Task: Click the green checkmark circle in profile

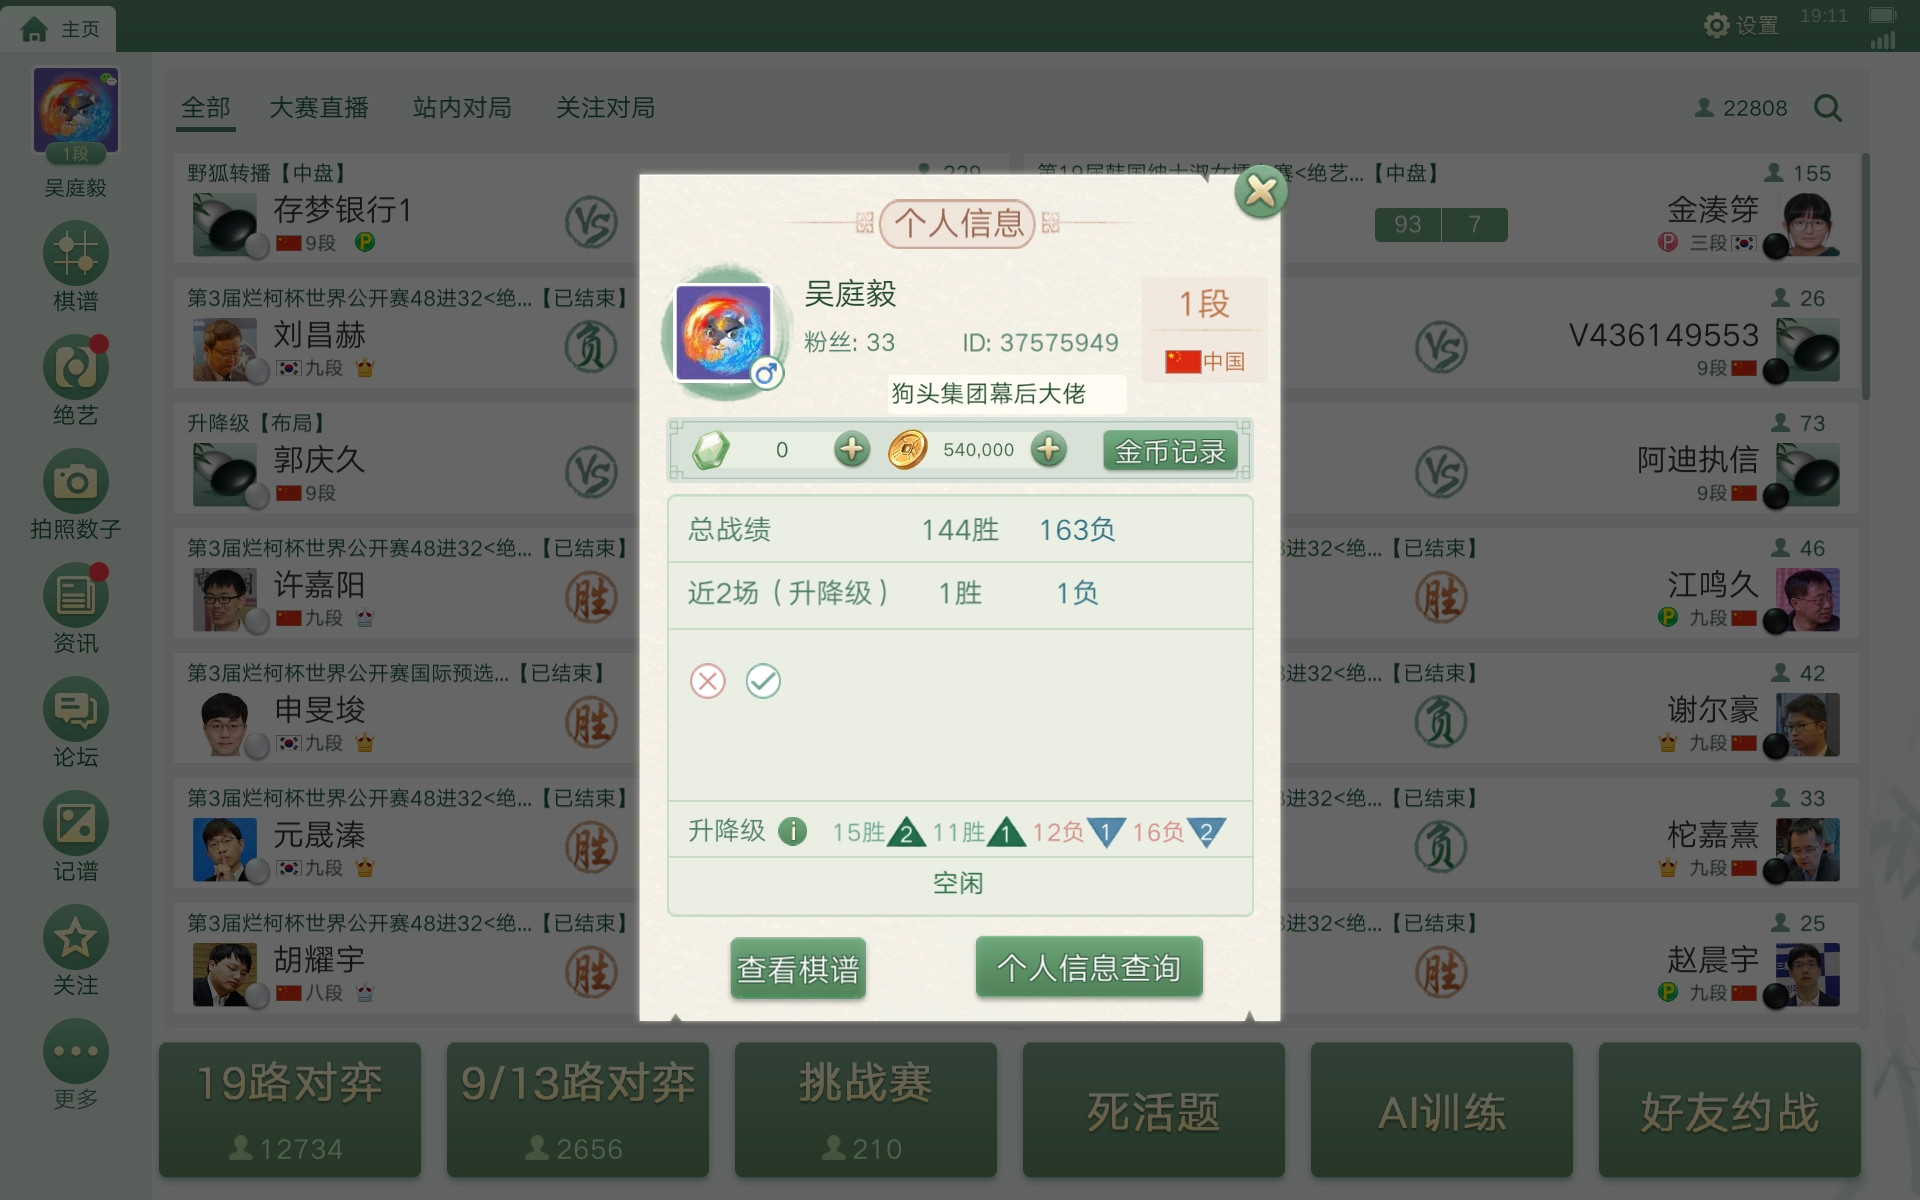Action: pyautogui.click(x=763, y=681)
